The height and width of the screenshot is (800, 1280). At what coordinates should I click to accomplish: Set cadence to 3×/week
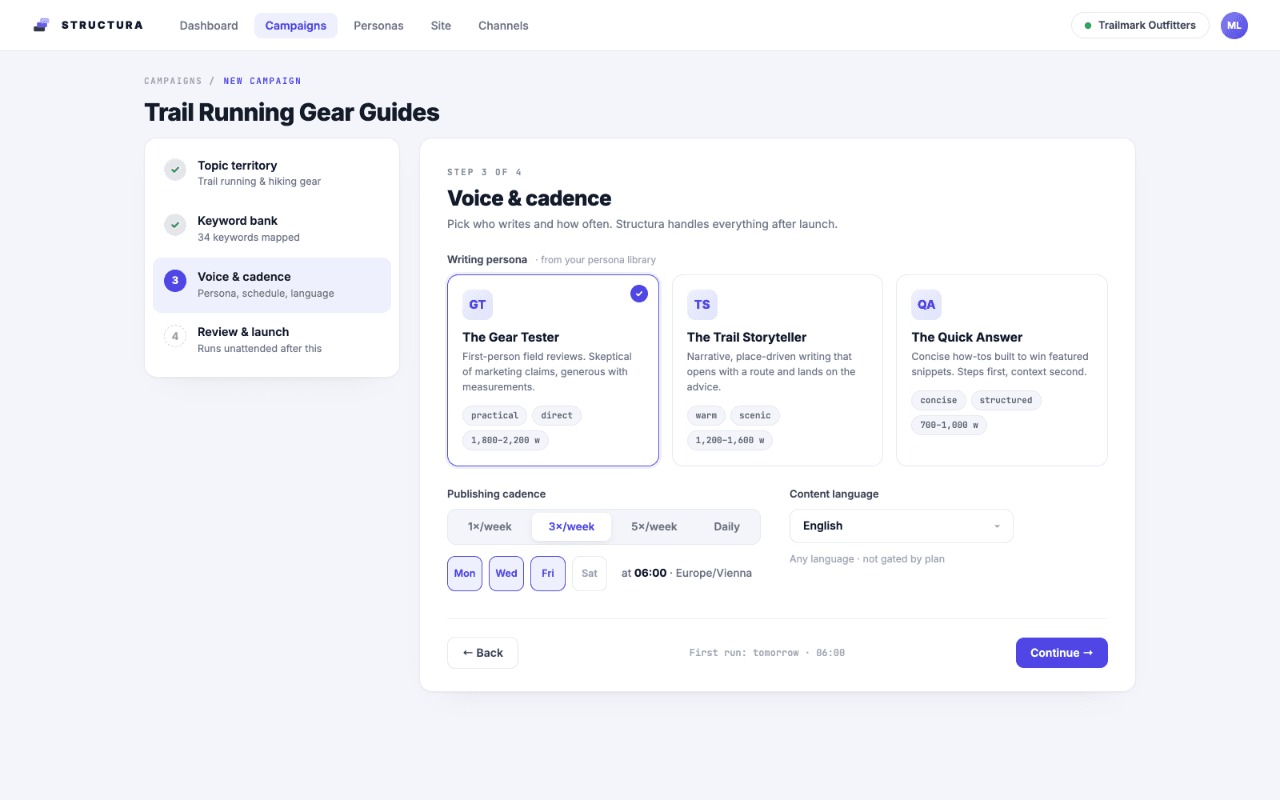pos(572,527)
